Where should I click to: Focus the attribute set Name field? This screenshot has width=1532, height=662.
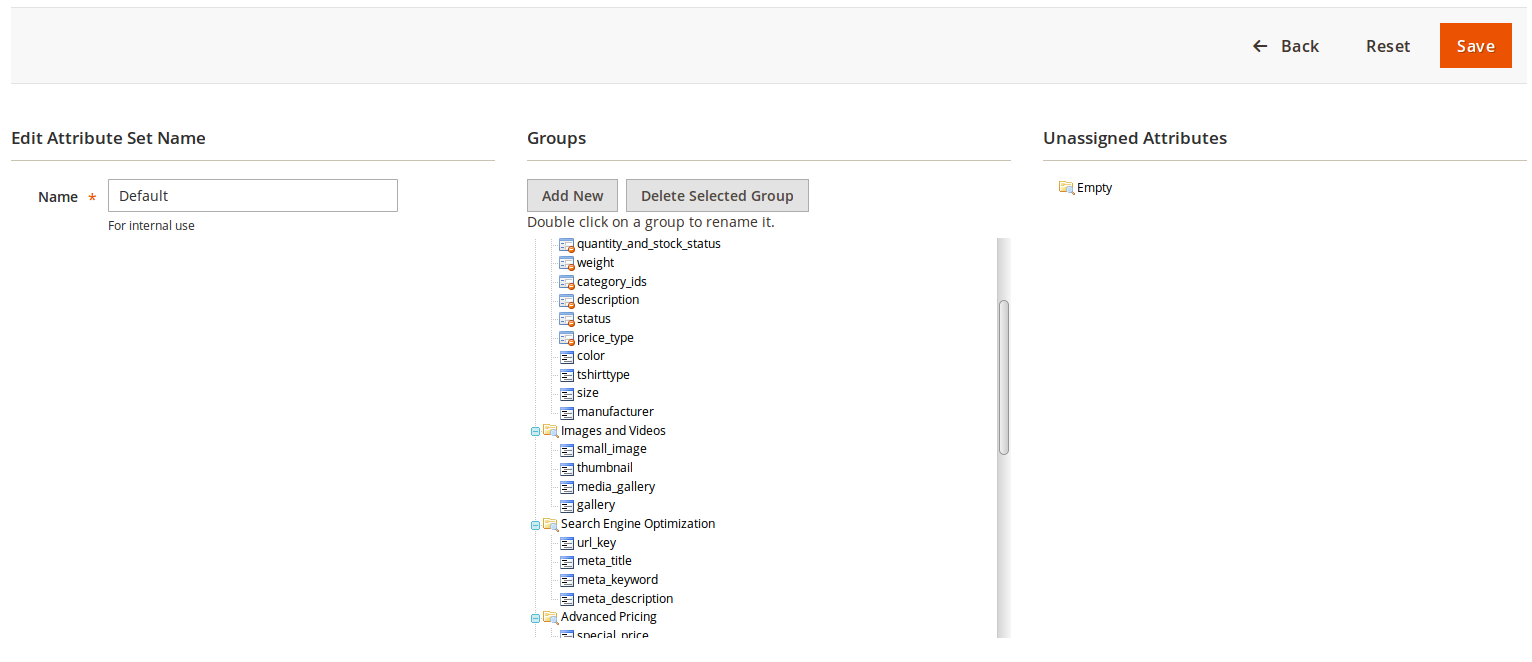click(x=252, y=196)
